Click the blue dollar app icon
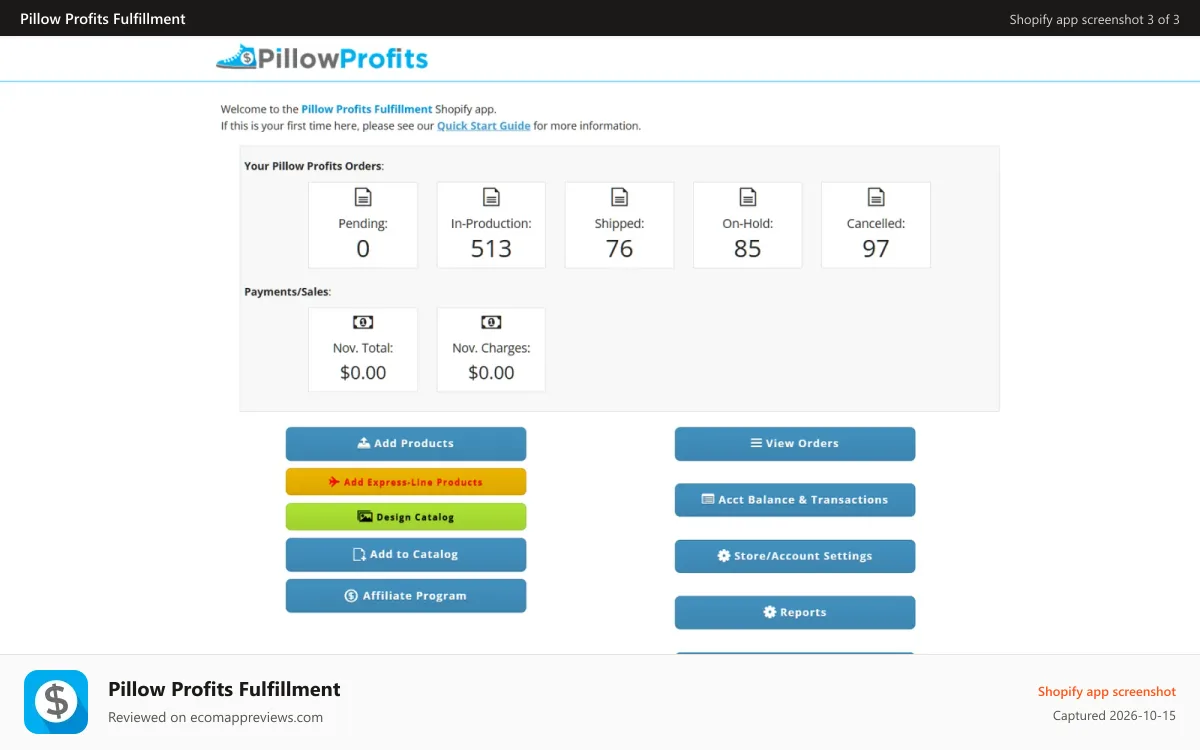The height and width of the screenshot is (750, 1200). (x=56, y=702)
